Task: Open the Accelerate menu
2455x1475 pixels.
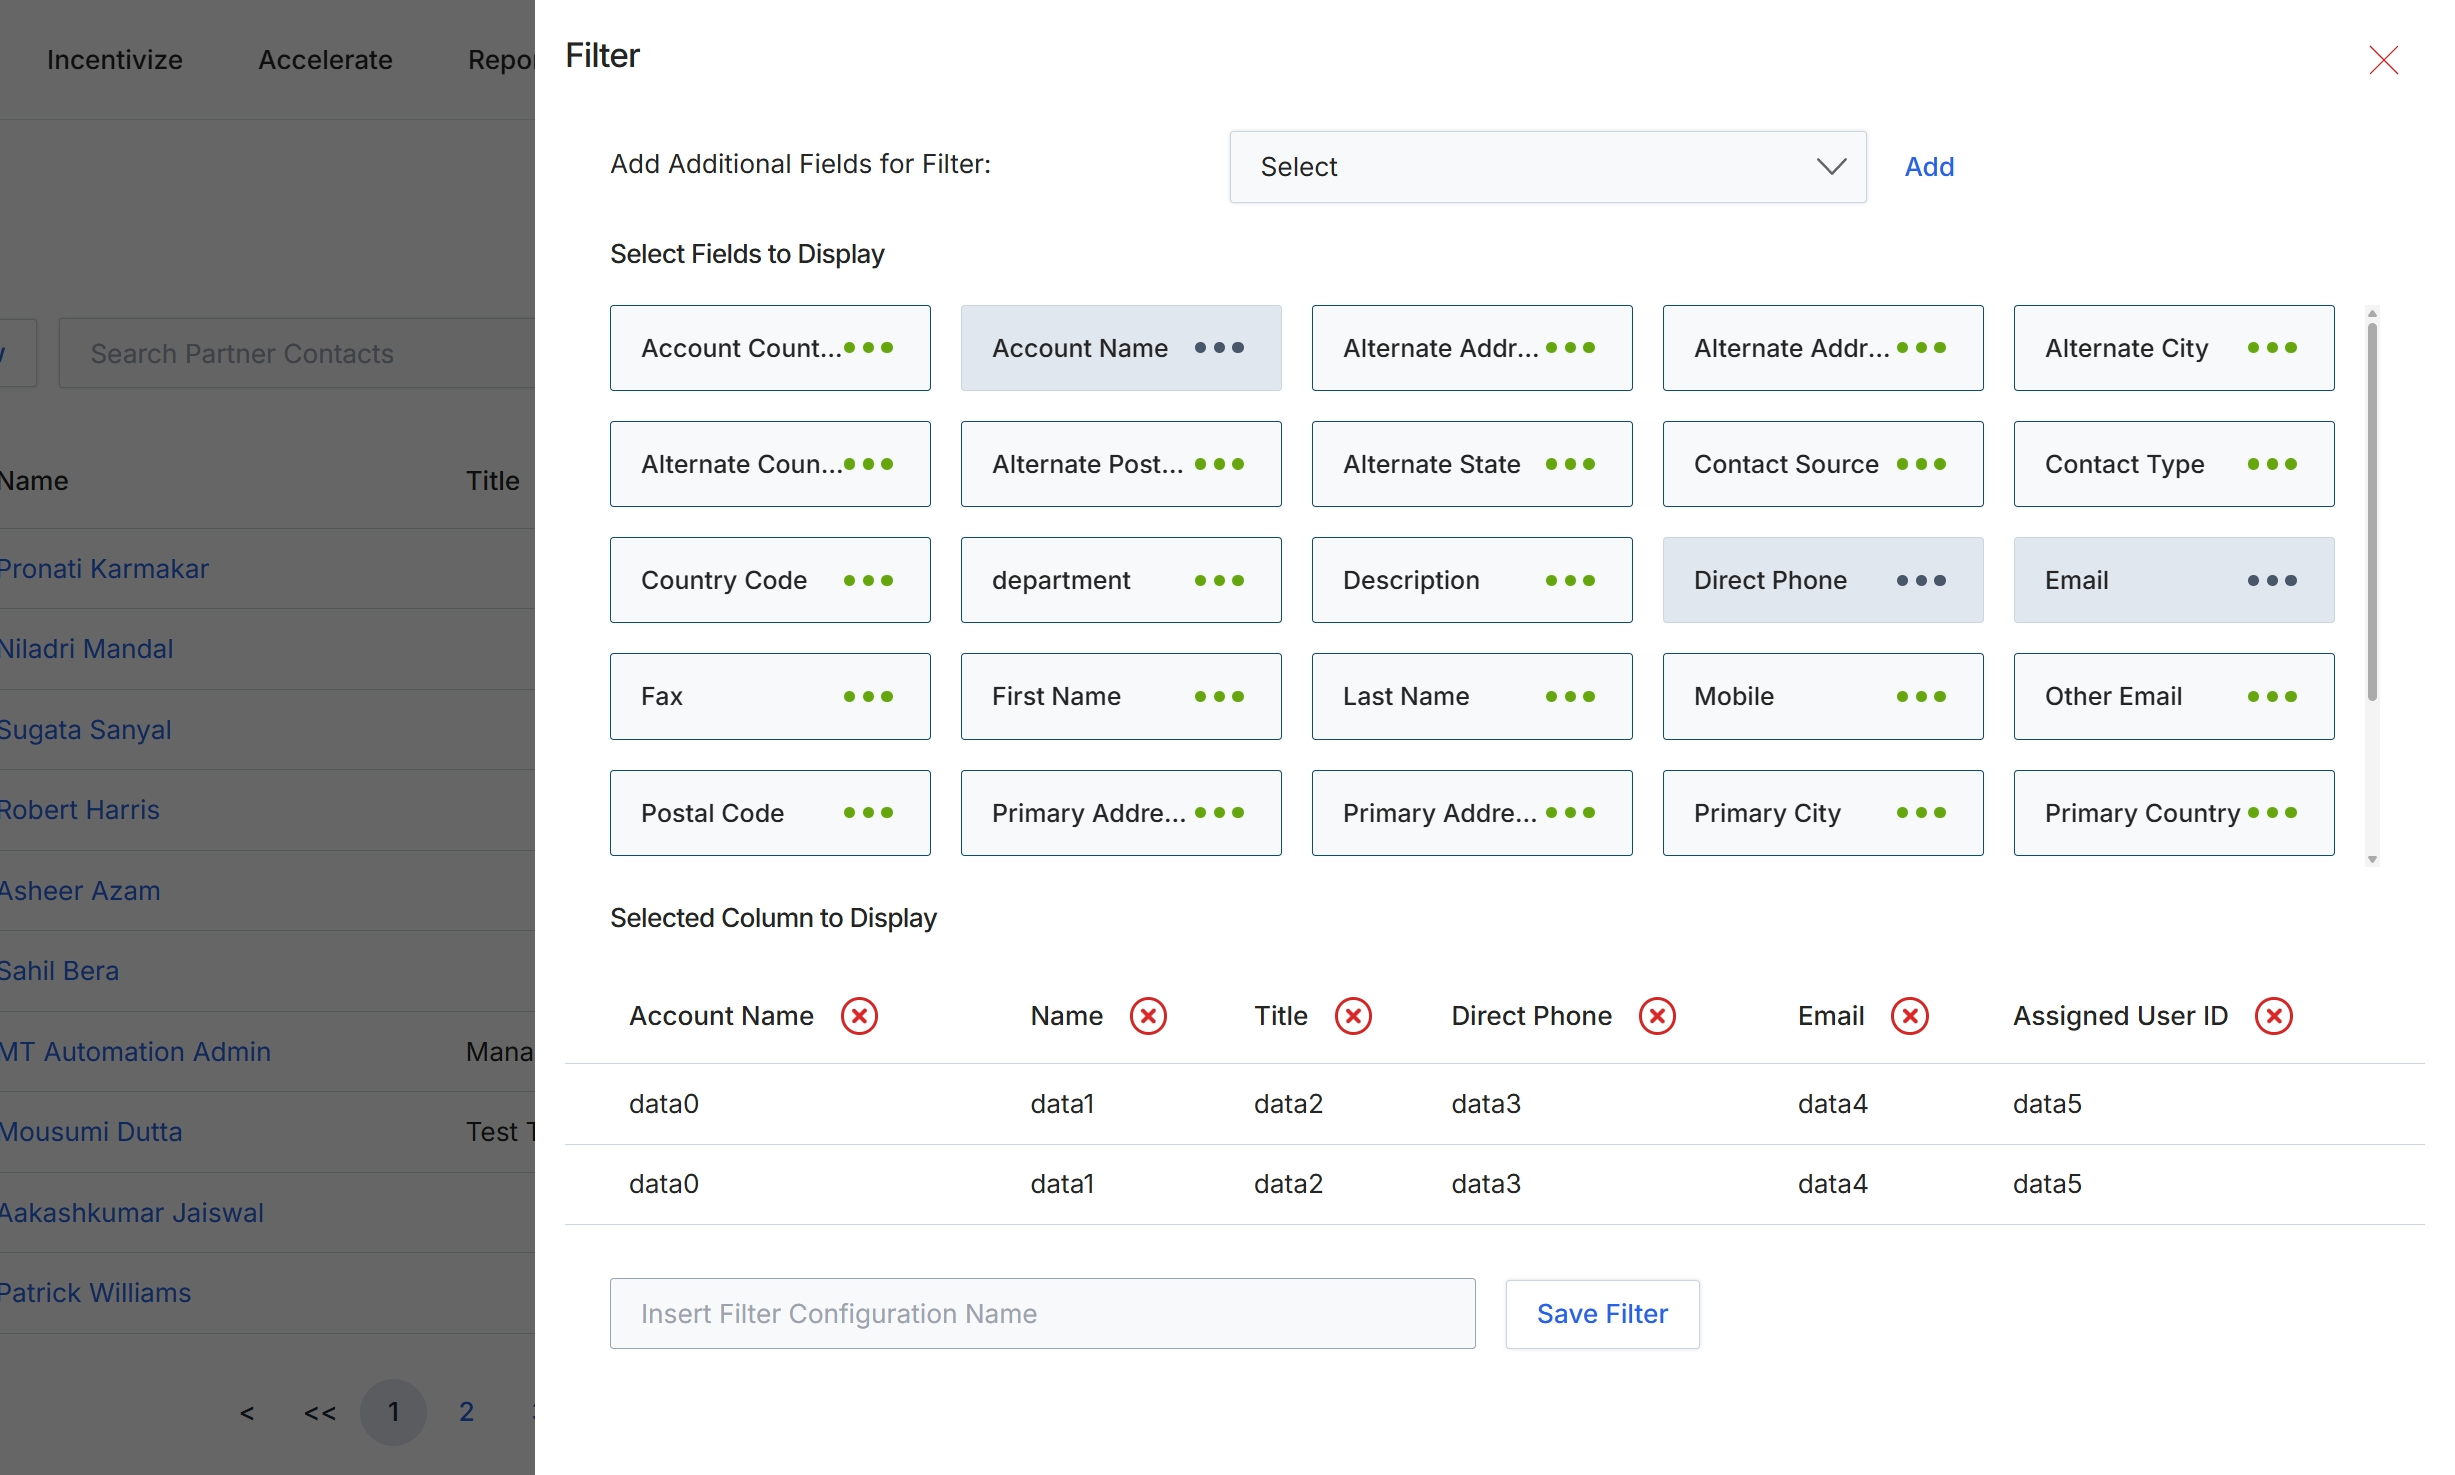Action: tap(325, 60)
